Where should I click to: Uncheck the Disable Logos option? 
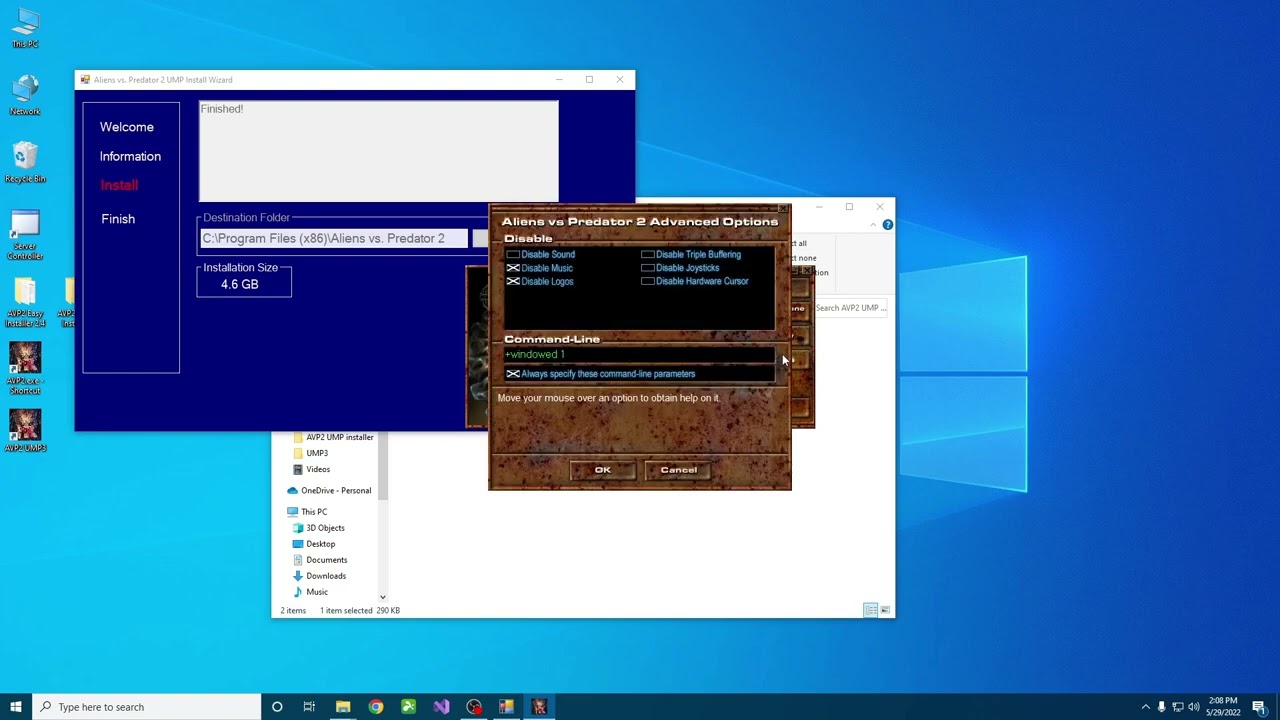point(540,282)
